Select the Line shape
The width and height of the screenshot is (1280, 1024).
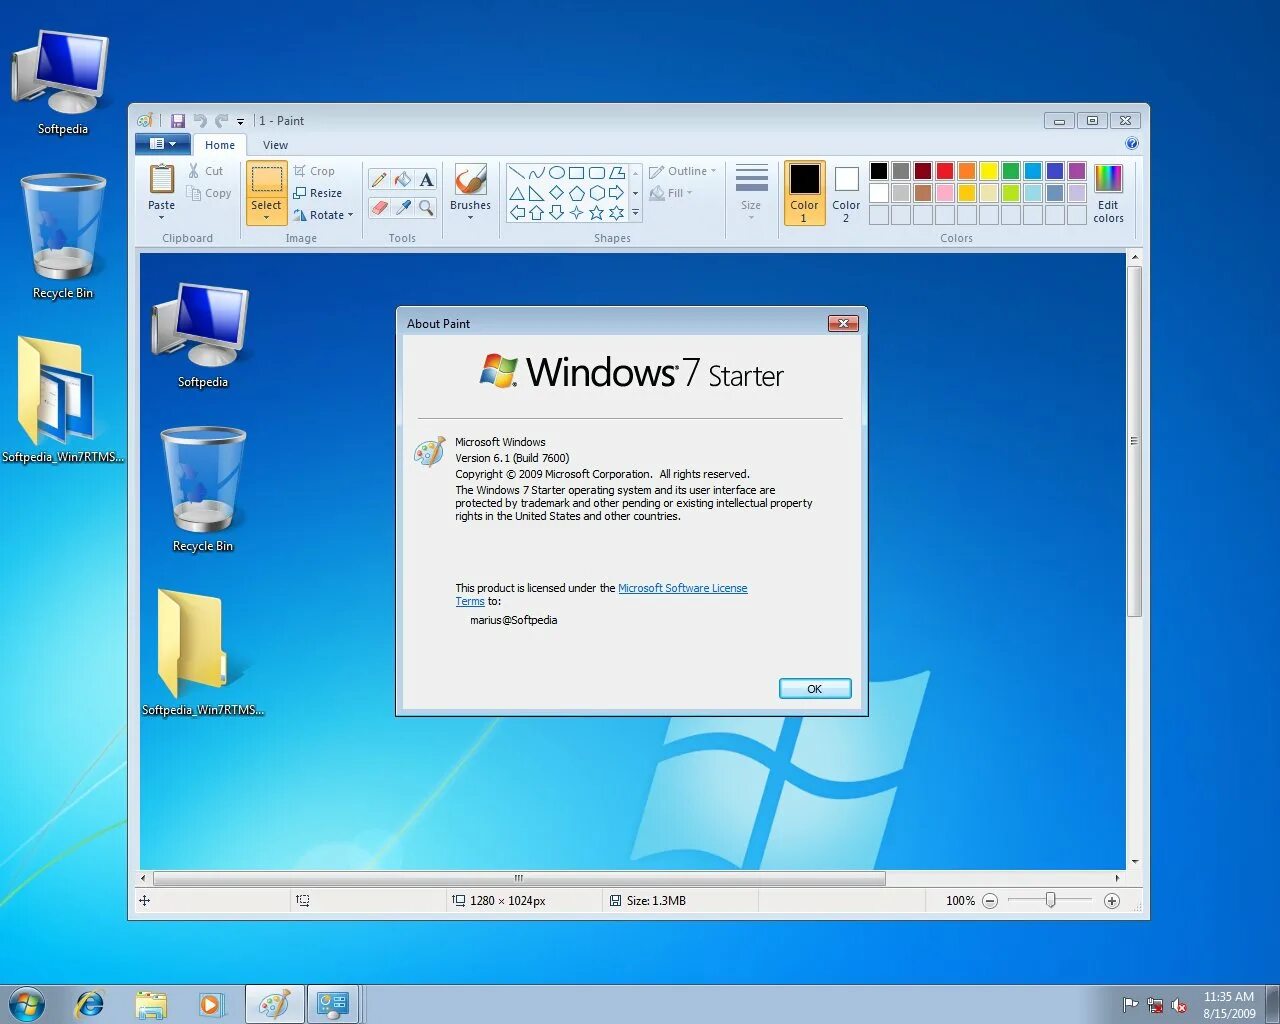click(517, 173)
